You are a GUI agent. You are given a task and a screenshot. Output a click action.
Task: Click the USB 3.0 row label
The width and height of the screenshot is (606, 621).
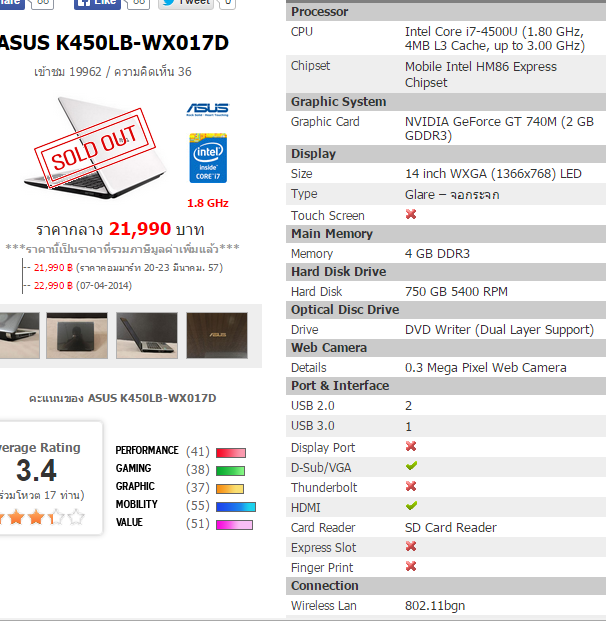pos(313,426)
